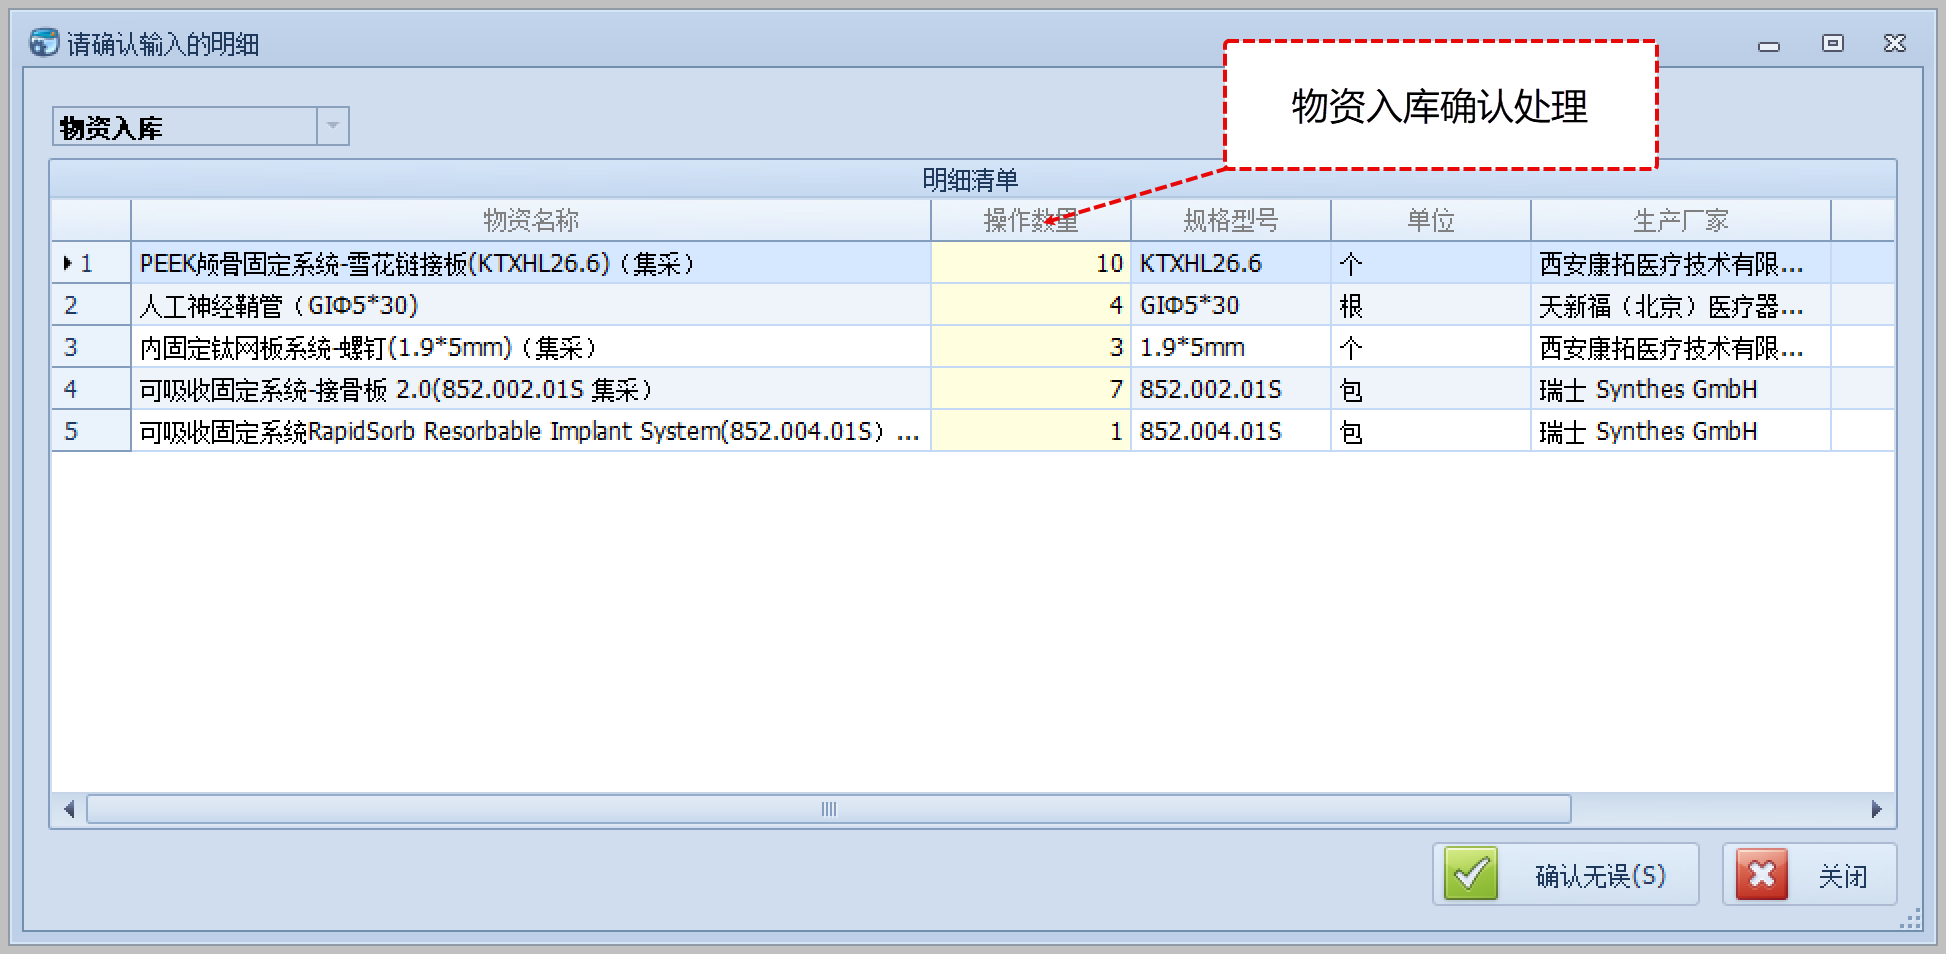
Task: Click the red X close icon
Action: coord(1761,874)
